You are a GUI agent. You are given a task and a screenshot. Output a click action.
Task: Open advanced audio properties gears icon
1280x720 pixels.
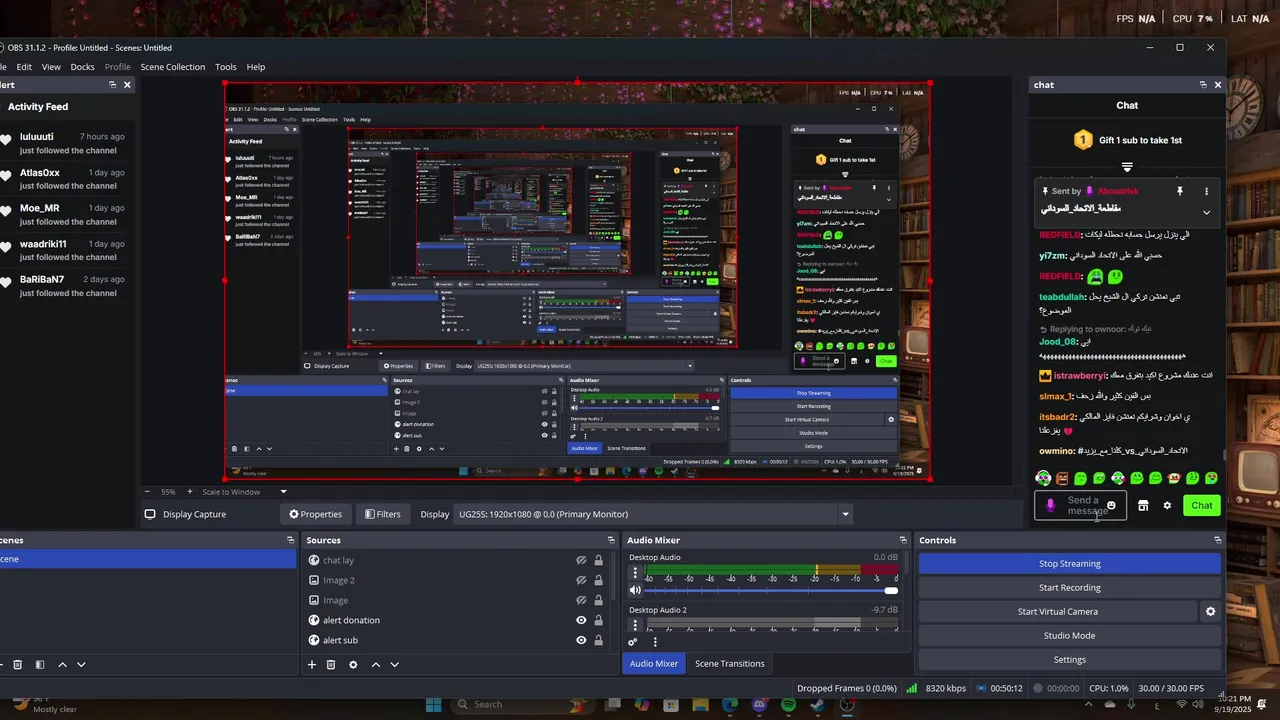tap(633, 642)
